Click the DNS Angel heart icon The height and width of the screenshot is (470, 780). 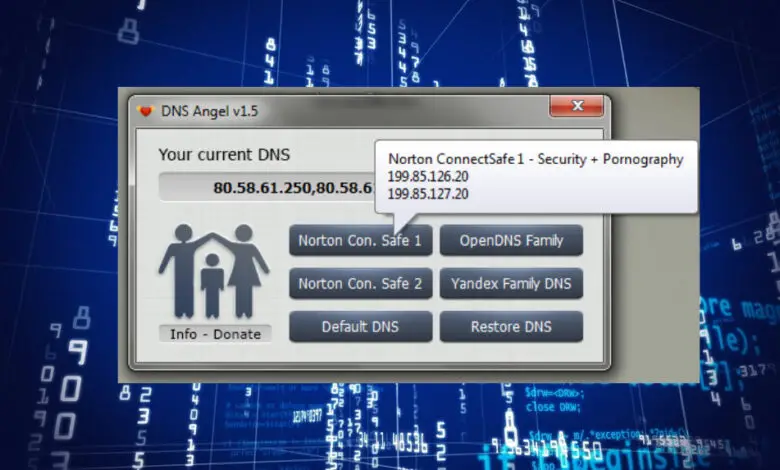[x=145, y=111]
